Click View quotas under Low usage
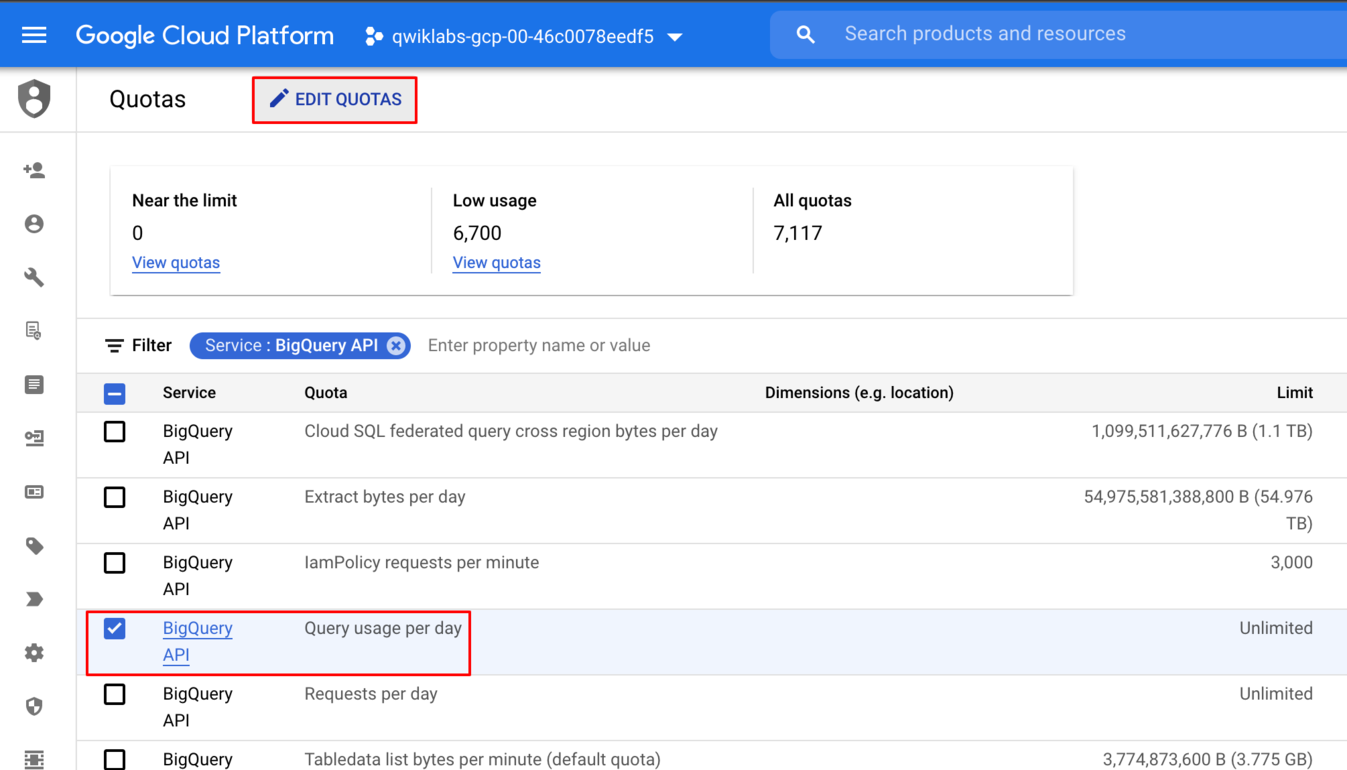Screen dimensions: 1347x770 point(497,263)
